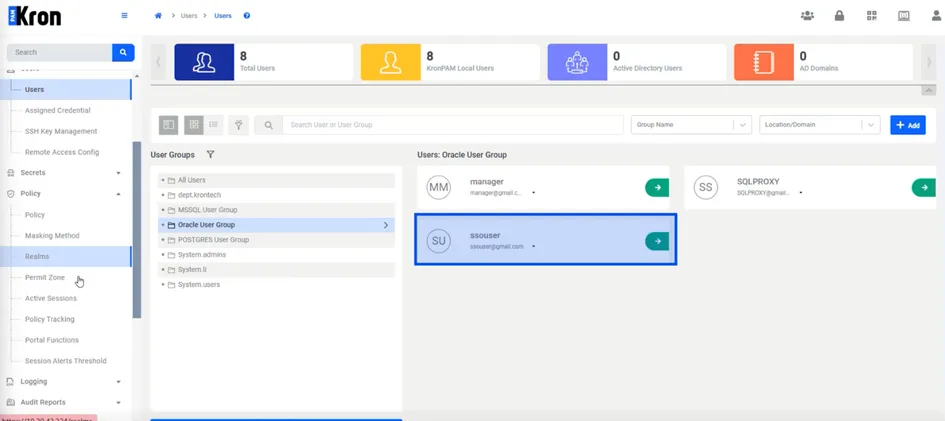
Task: Click Users breadcrumb link after home
Action: pyautogui.click(x=189, y=16)
